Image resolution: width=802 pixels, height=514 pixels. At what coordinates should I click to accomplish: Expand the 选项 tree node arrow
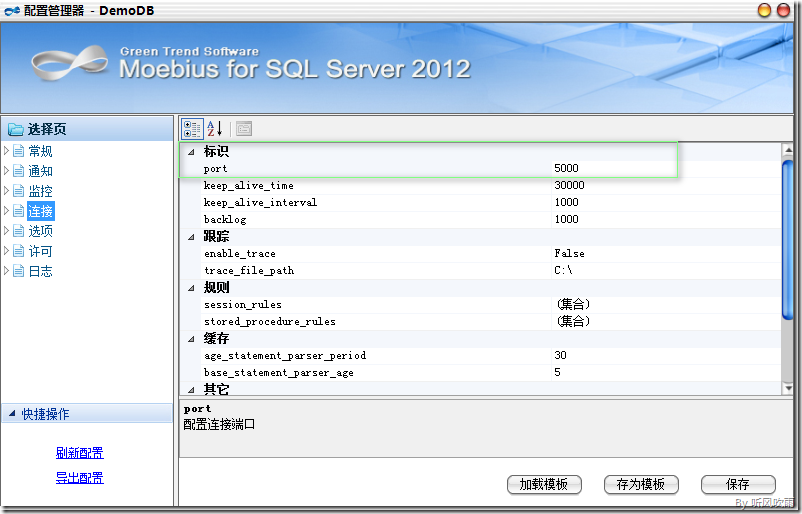(6, 230)
